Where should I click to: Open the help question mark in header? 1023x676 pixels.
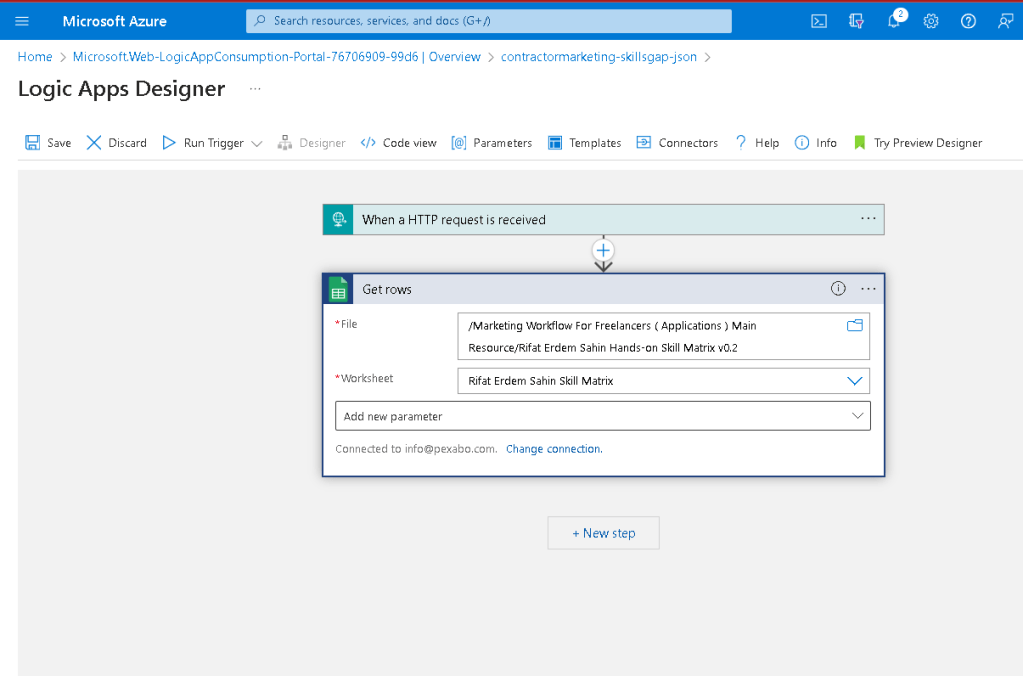click(x=968, y=21)
